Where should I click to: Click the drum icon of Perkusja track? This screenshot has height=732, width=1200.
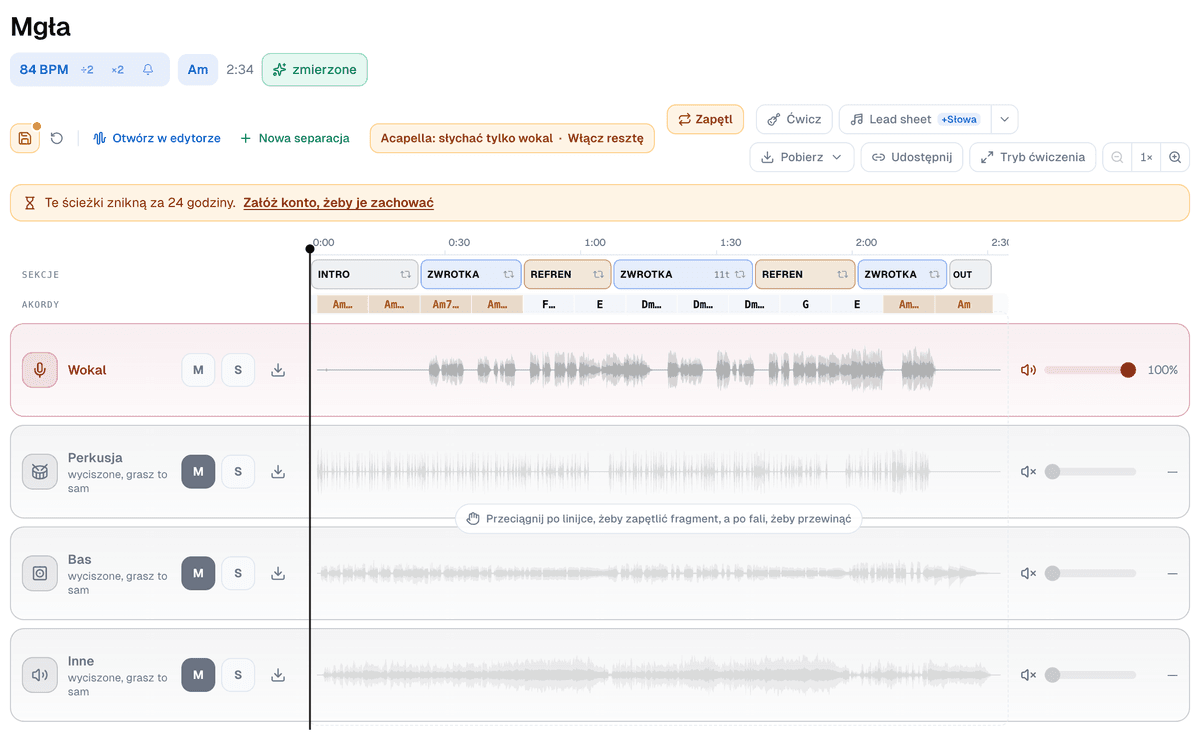click(40, 471)
